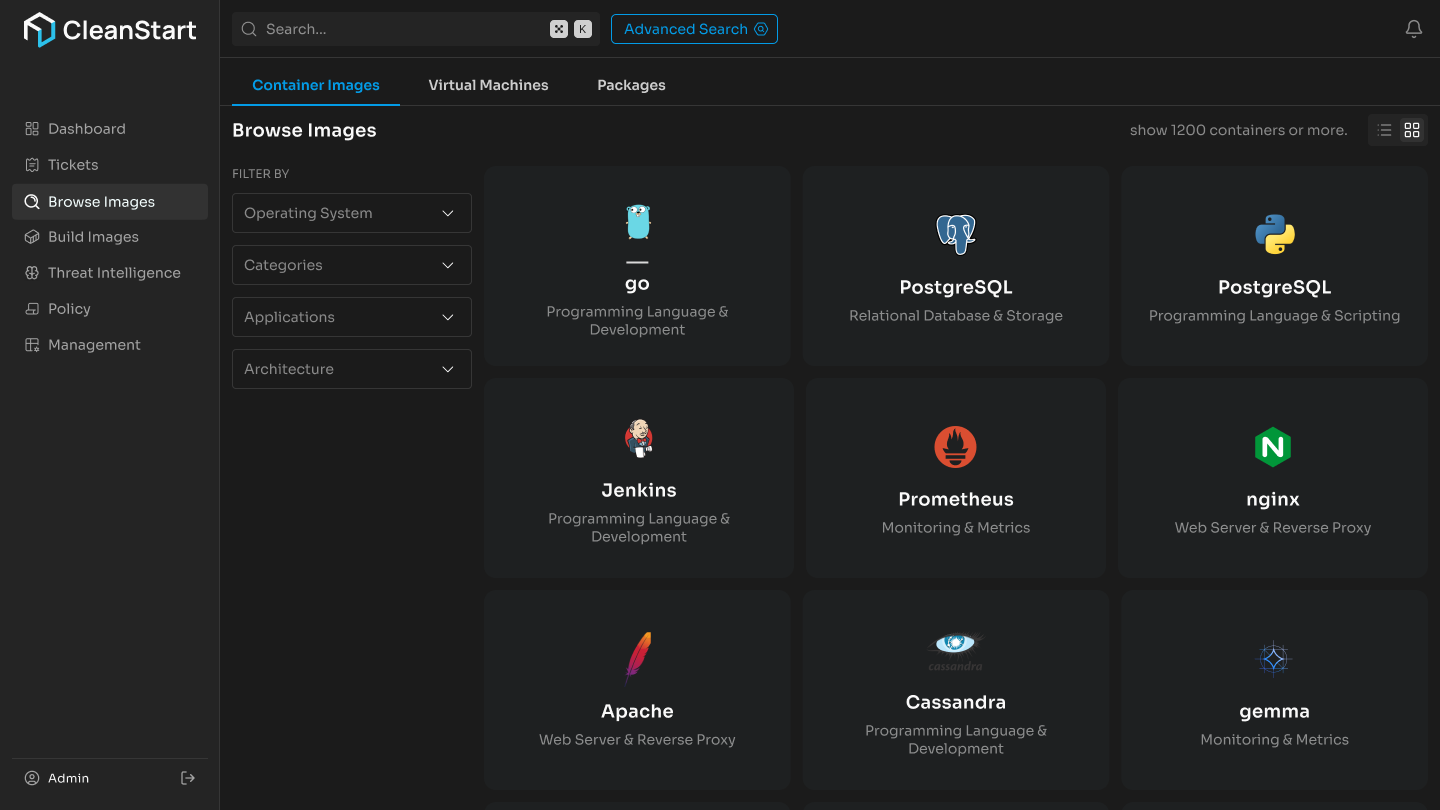Open Dashboard in the sidebar
Viewport: 1440px width, 810px height.
[110, 129]
